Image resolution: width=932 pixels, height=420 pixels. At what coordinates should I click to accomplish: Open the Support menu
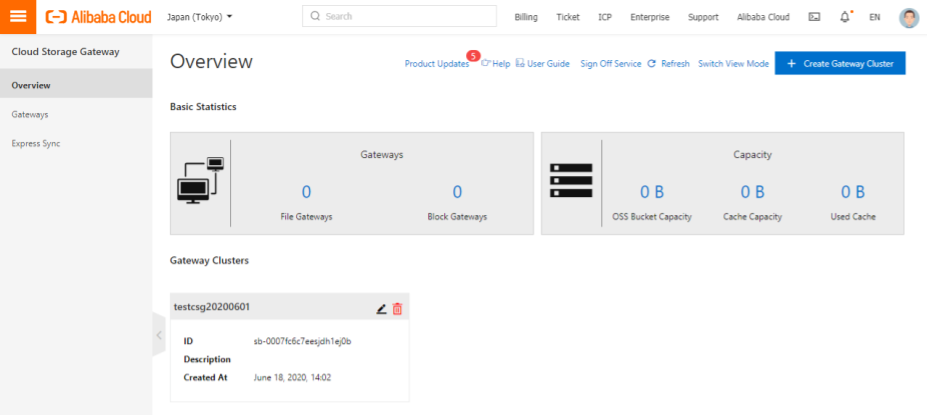click(x=703, y=17)
